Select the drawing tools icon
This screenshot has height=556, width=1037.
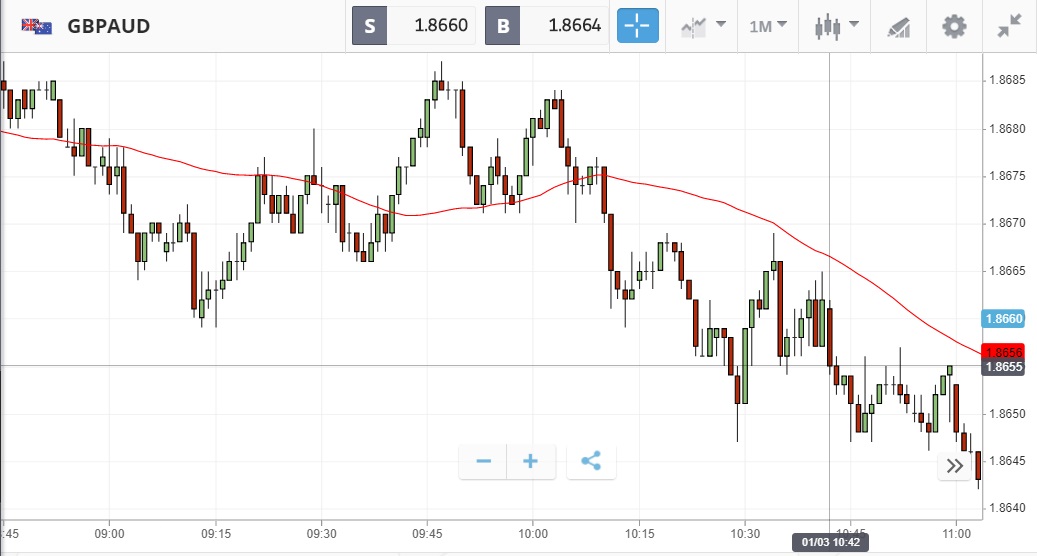click(x=898, y=26)
